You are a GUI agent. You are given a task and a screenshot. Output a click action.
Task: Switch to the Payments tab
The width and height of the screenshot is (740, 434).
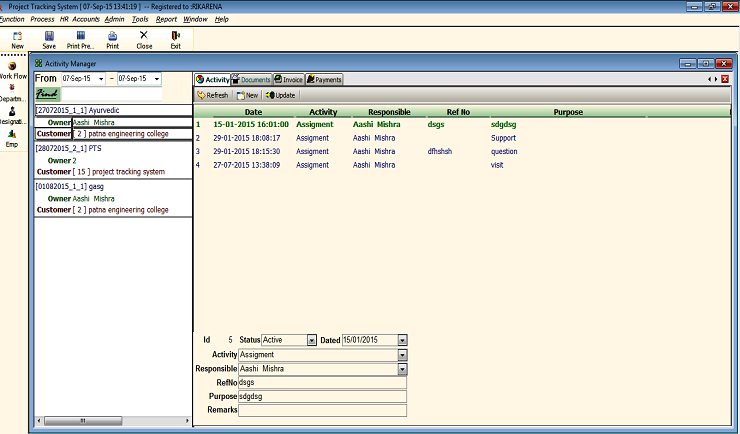click(x=324, y=79)
